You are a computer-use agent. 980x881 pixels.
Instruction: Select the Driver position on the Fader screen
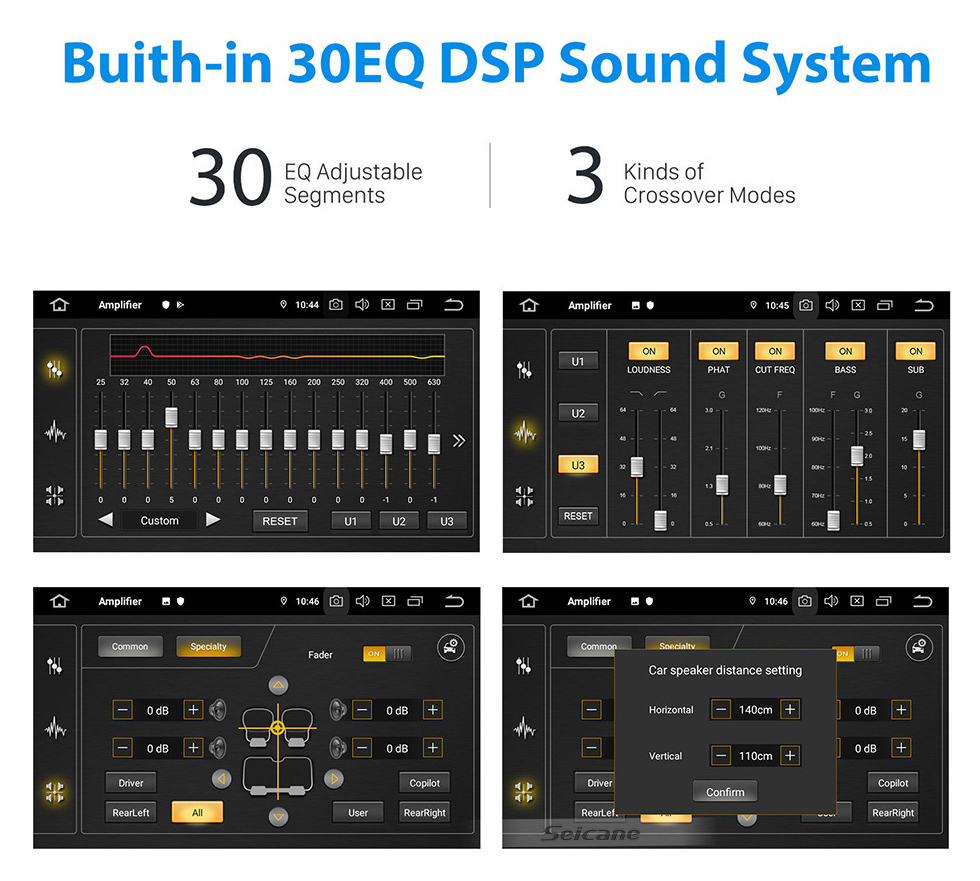131,783
